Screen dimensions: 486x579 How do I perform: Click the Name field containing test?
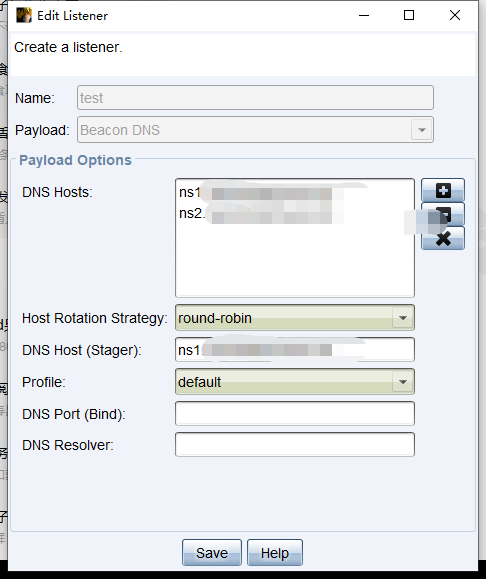(x=255, y=97)
